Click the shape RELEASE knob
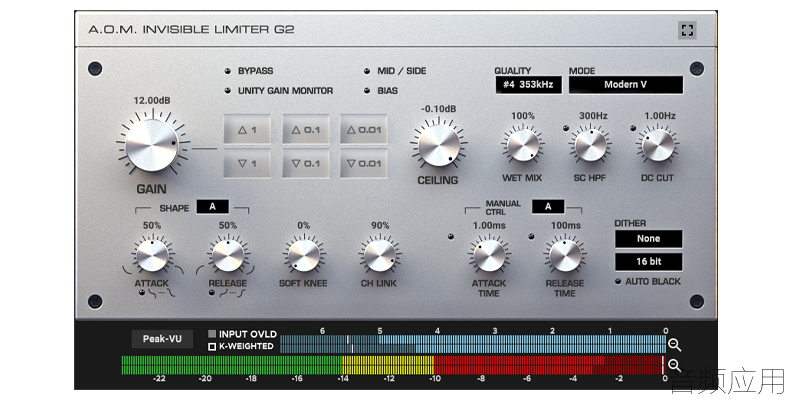This screenshot has height=400, width=792. [x=228, y=256]
